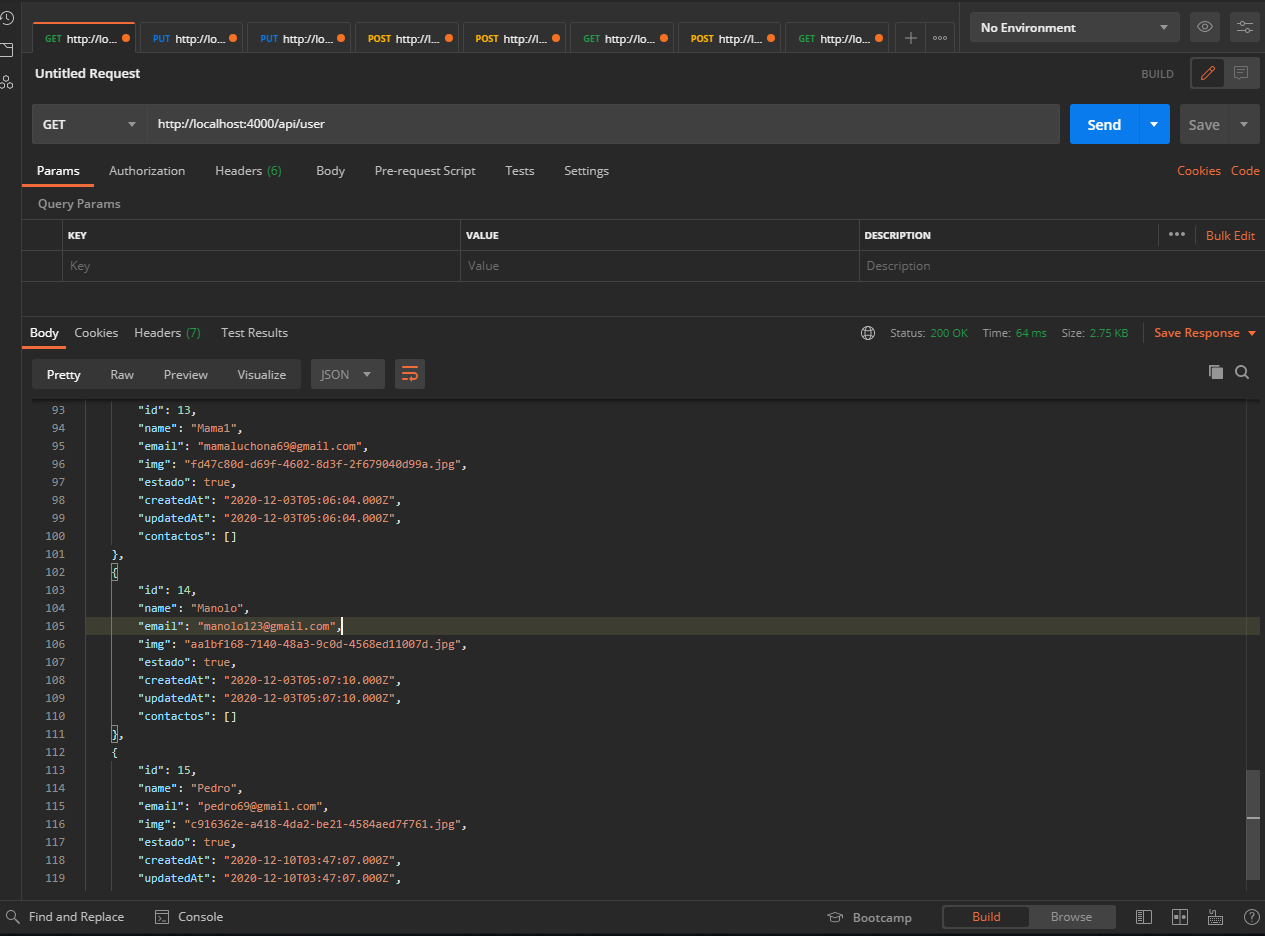
Task: Click the Console terminal icon
Action: (162, 917)
